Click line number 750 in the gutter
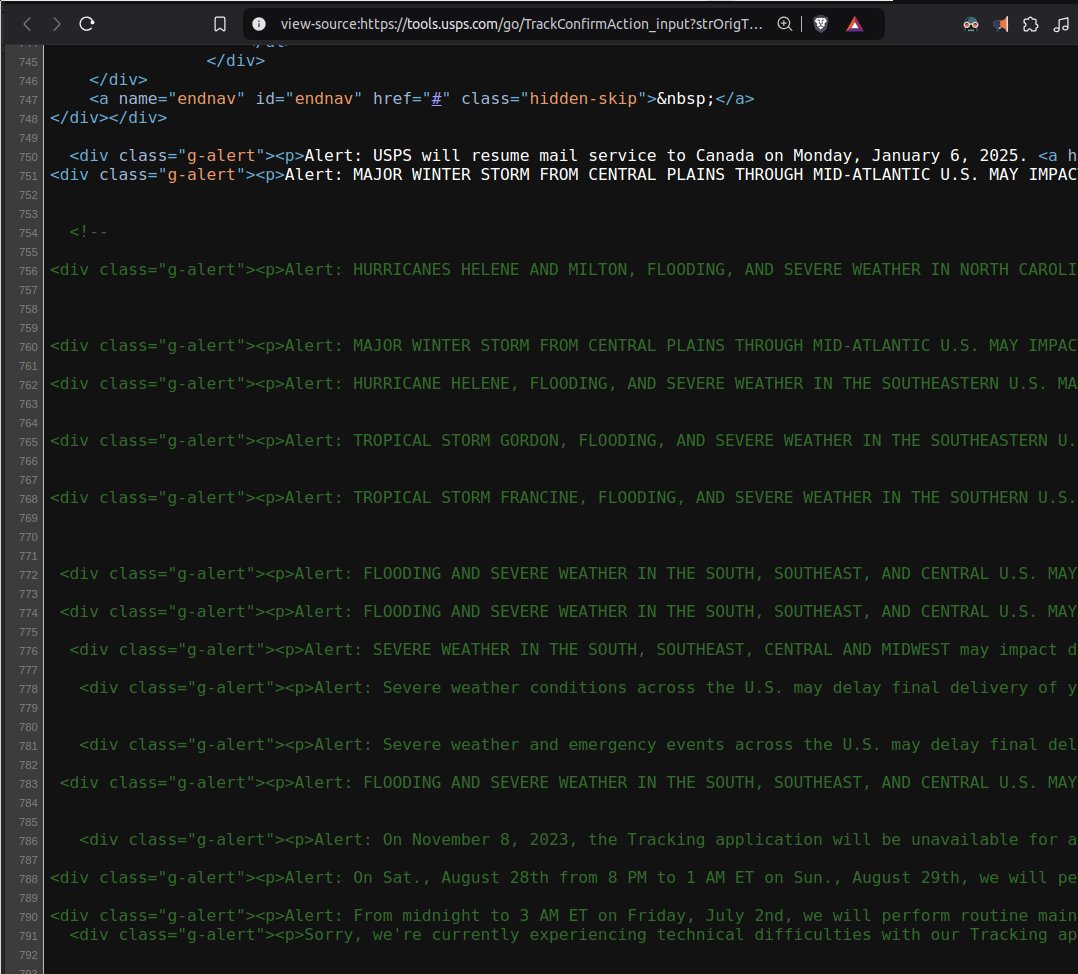1078x974 pixels. 28,157
